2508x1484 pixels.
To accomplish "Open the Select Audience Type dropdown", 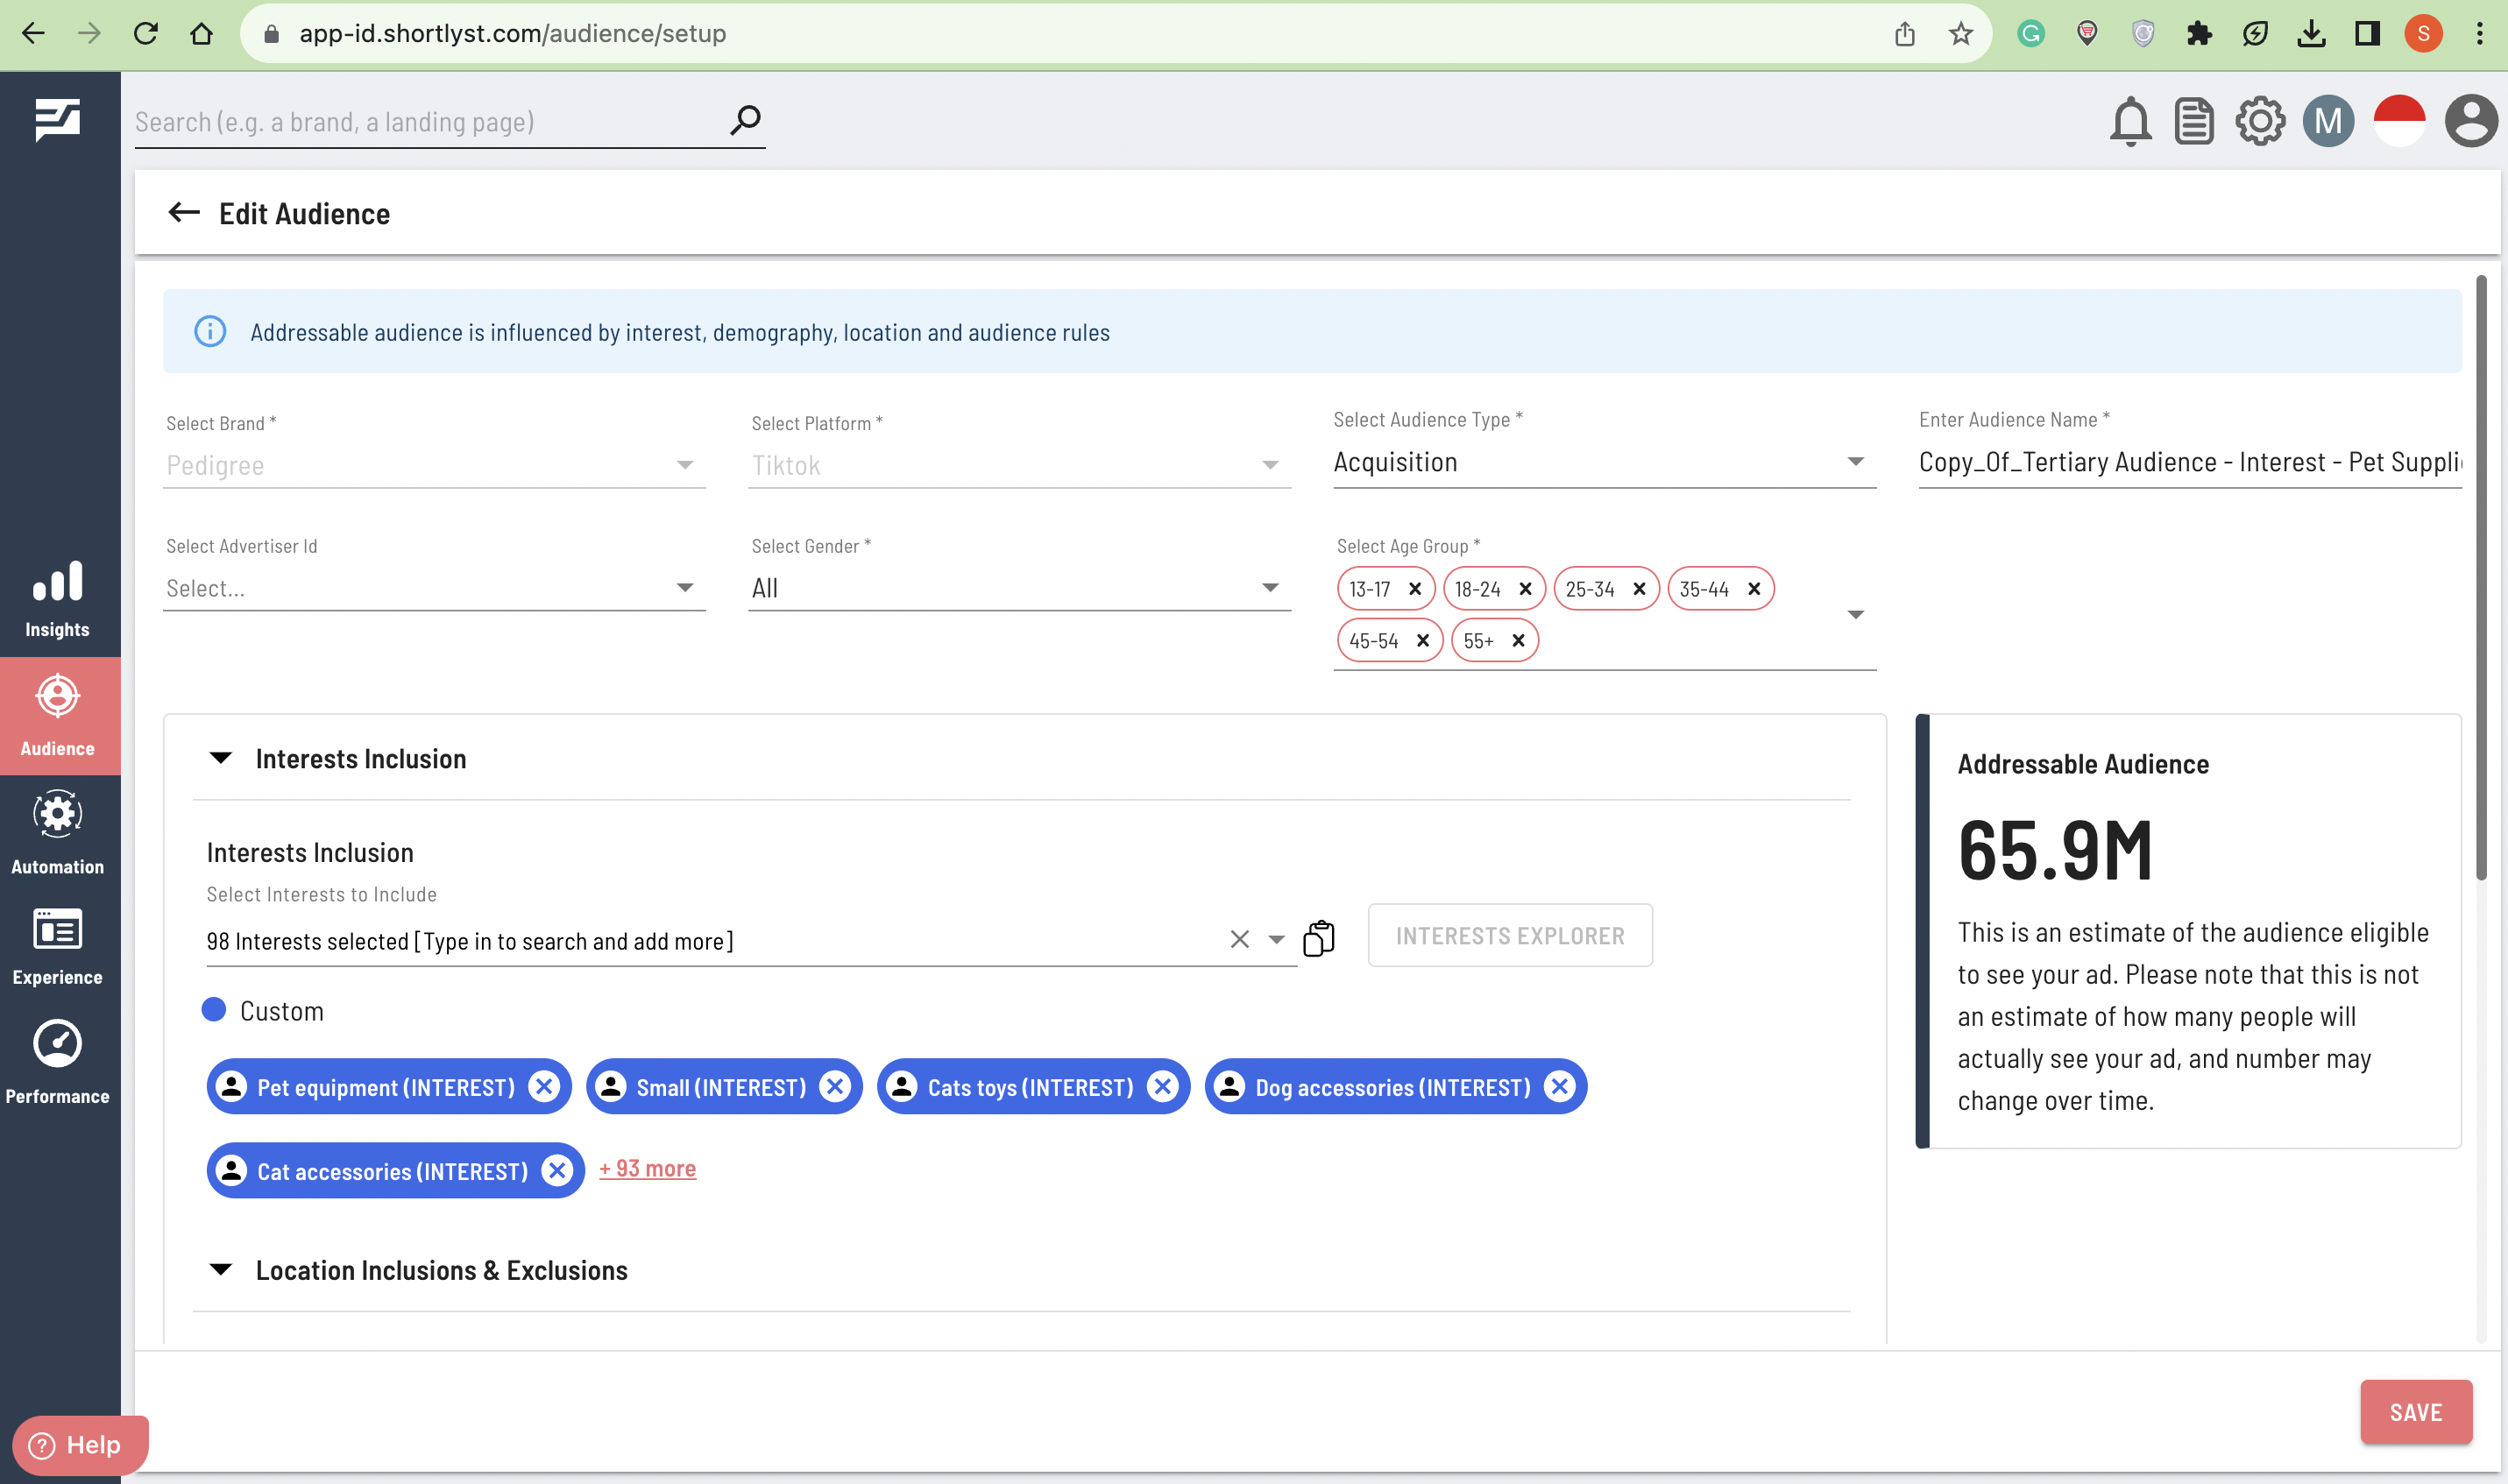I will click(x=1603, y=462).
